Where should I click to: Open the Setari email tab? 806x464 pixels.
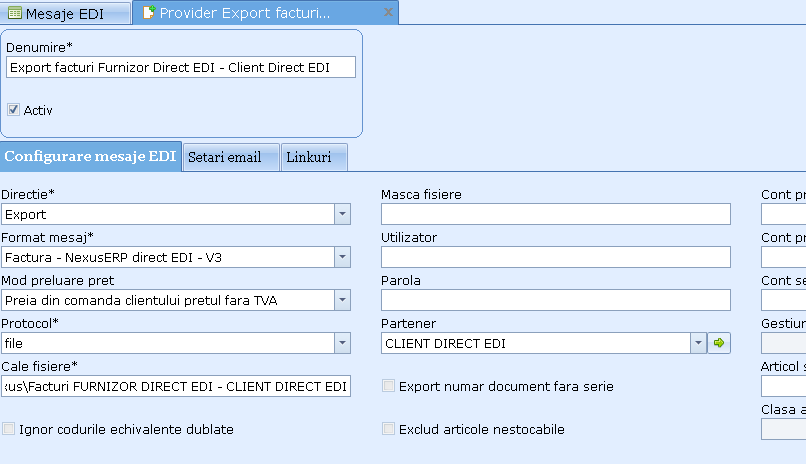224,157
